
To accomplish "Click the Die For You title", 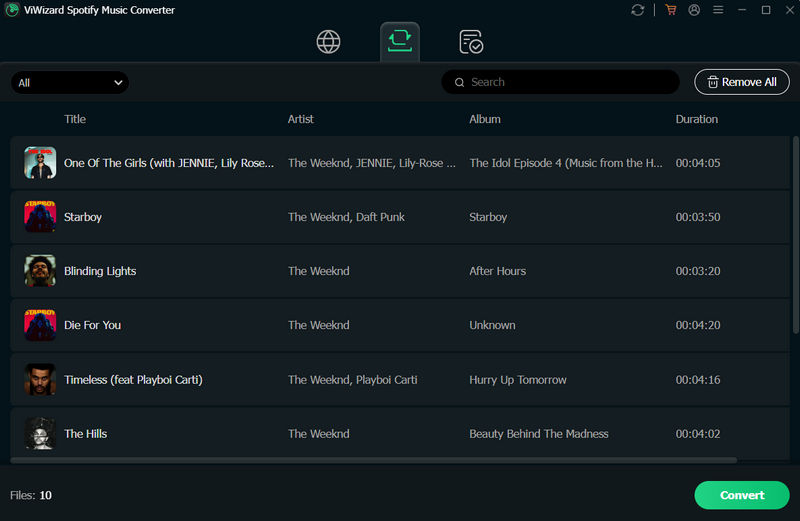I will pos(92,325).
